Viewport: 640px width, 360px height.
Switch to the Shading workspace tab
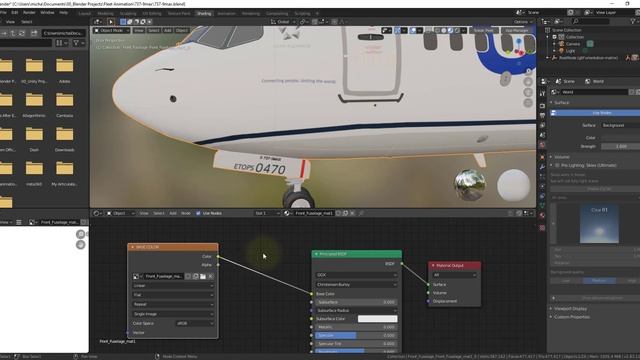pyautogui.click(x=204, y=13)
